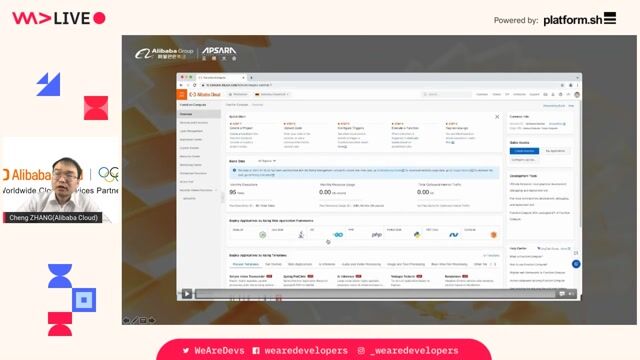Go back using the browser back arrow

coord(182,85)
